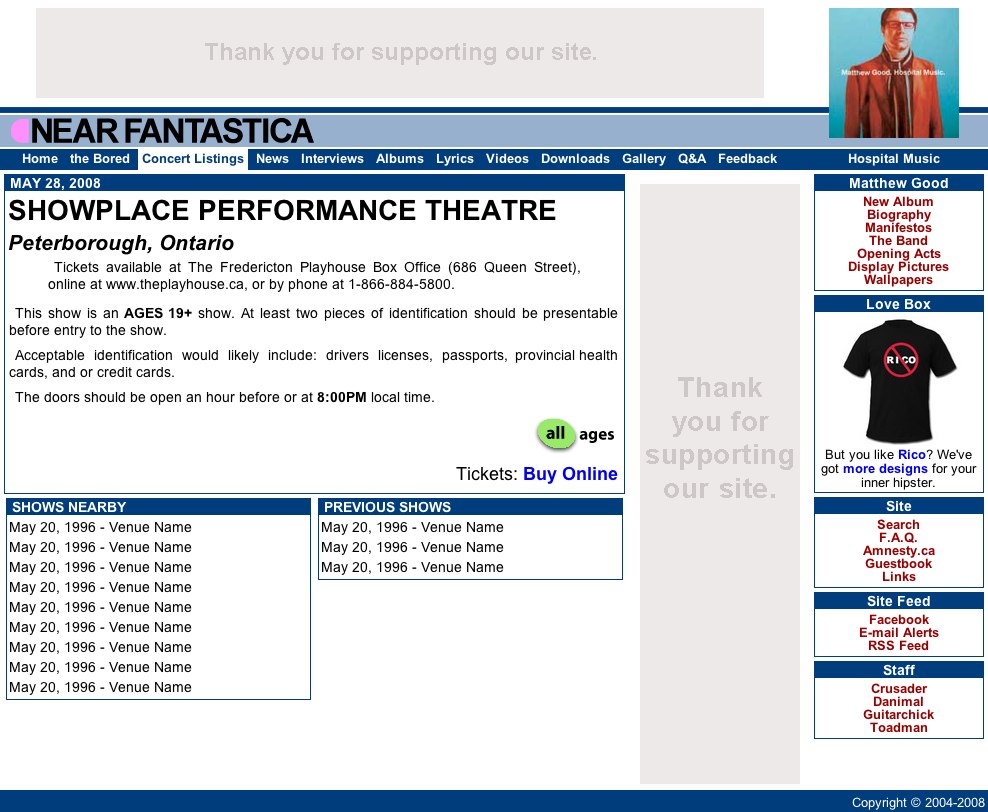The image size is (988, 812).
Task: Open the Links page link
Action: 898,576
